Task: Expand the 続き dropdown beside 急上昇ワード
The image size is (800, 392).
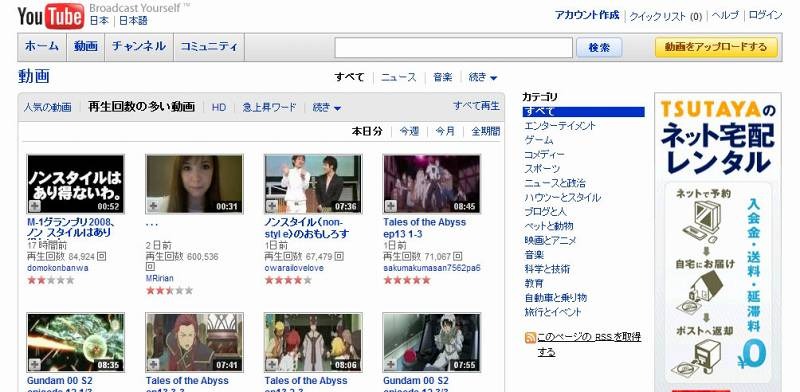Action: pyautogui.click(x=327, y=108)
